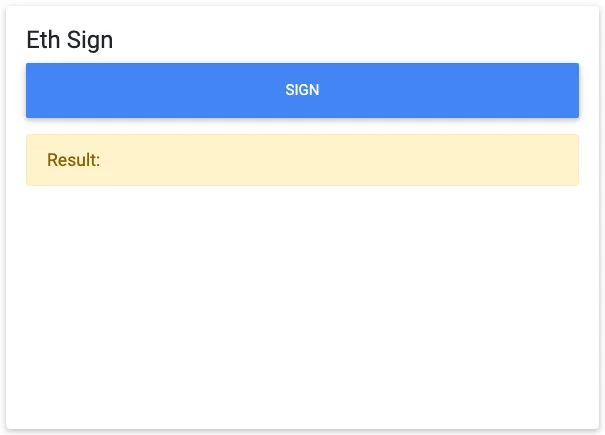Trigger the Eth Sign signing request
Image resolution: width=605 pixels, height=435 pixels.
[302, 90]
